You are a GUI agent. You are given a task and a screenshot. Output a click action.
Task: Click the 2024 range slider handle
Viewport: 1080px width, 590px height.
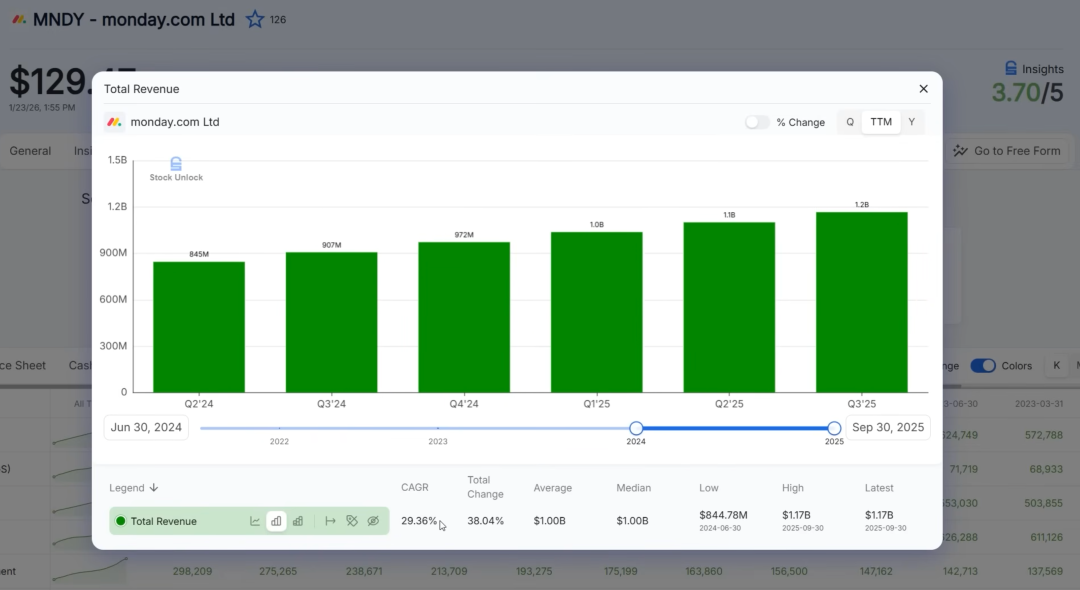coord(636,428)
